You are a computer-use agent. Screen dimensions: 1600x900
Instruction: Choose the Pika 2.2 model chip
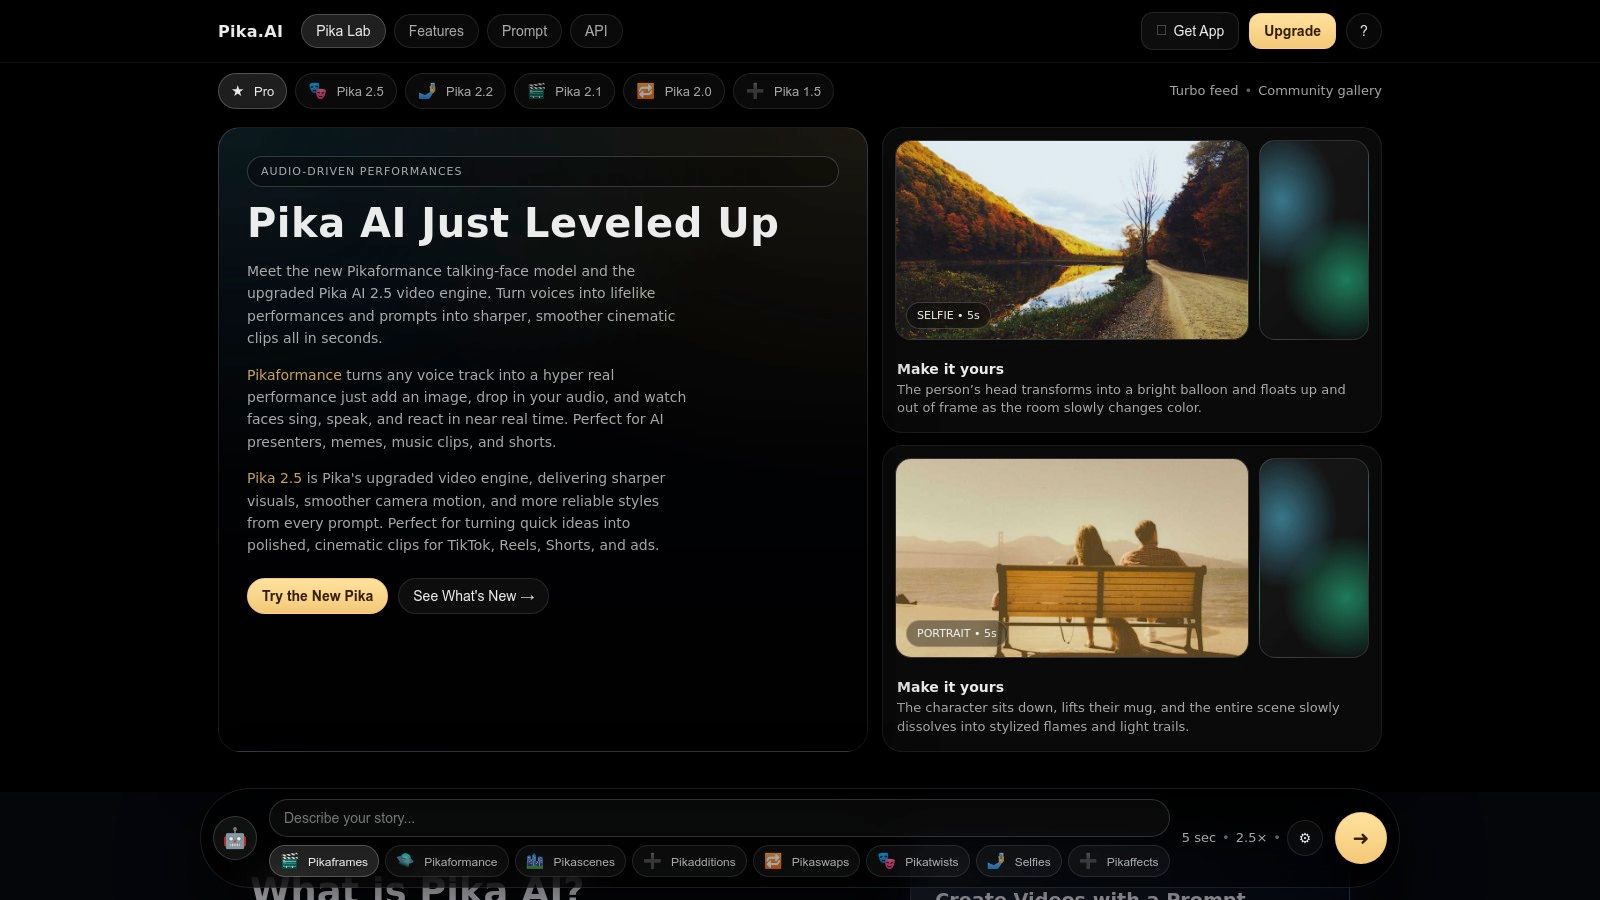455,91
